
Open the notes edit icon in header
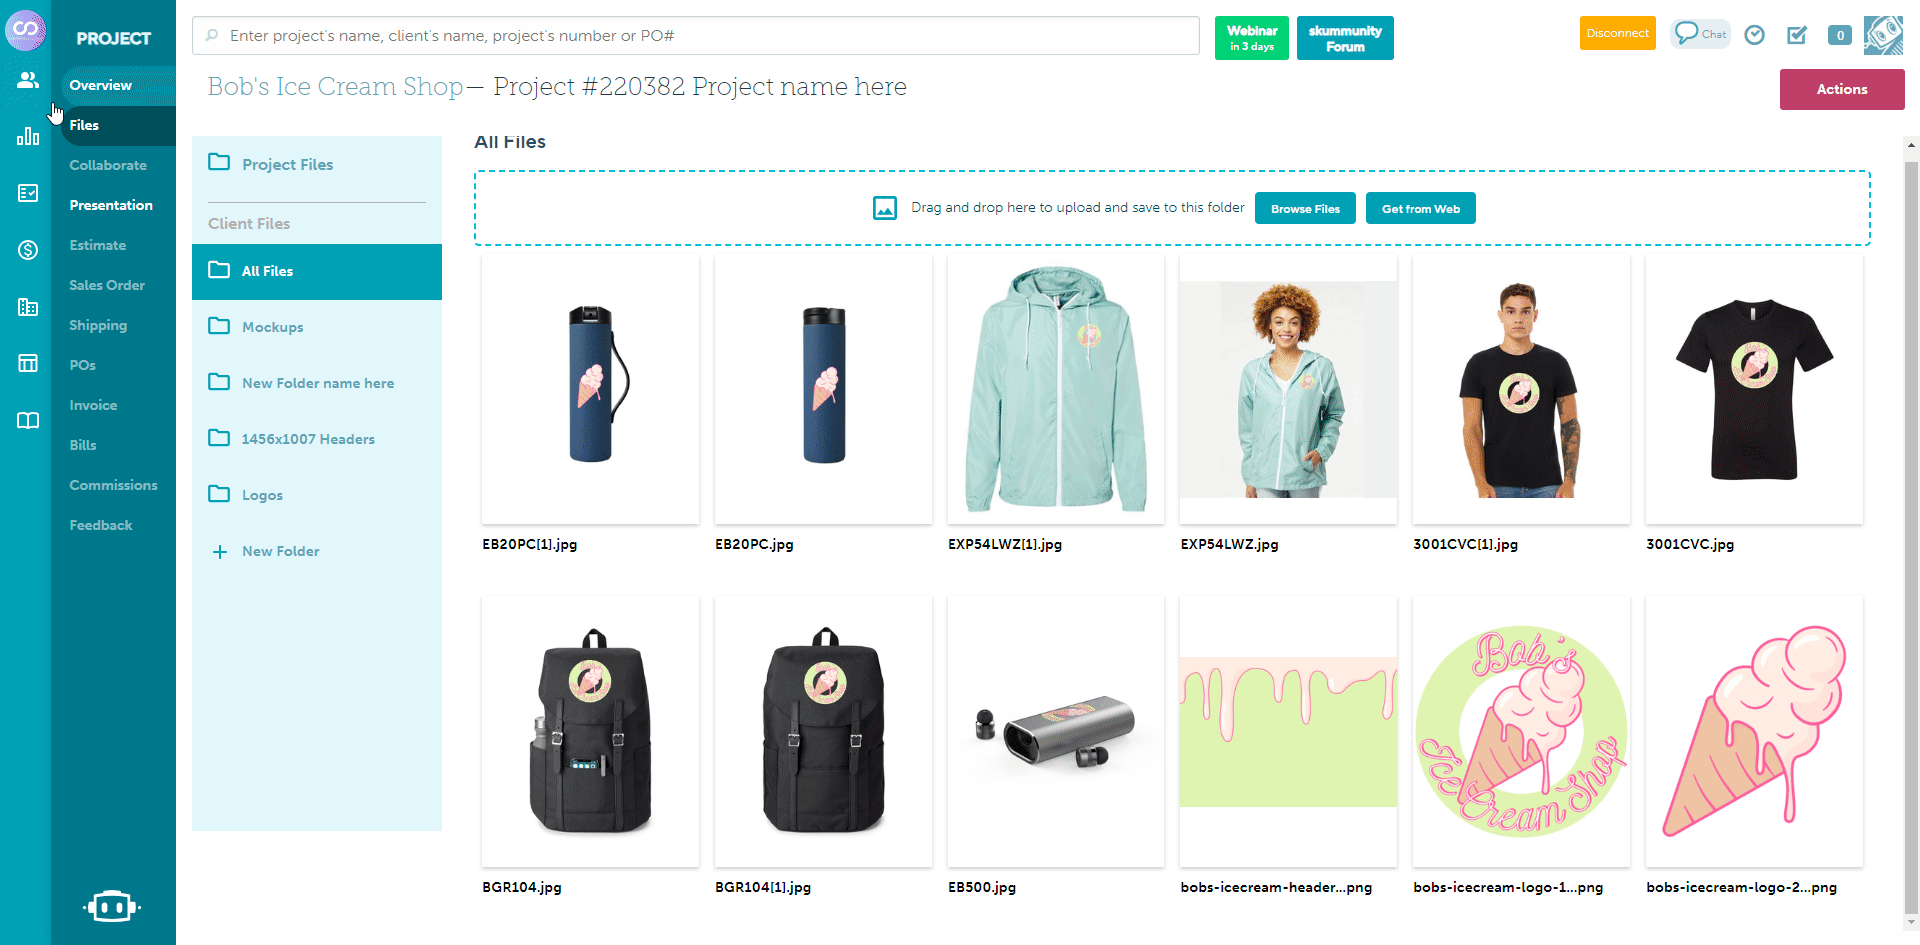pos(1797,35)
